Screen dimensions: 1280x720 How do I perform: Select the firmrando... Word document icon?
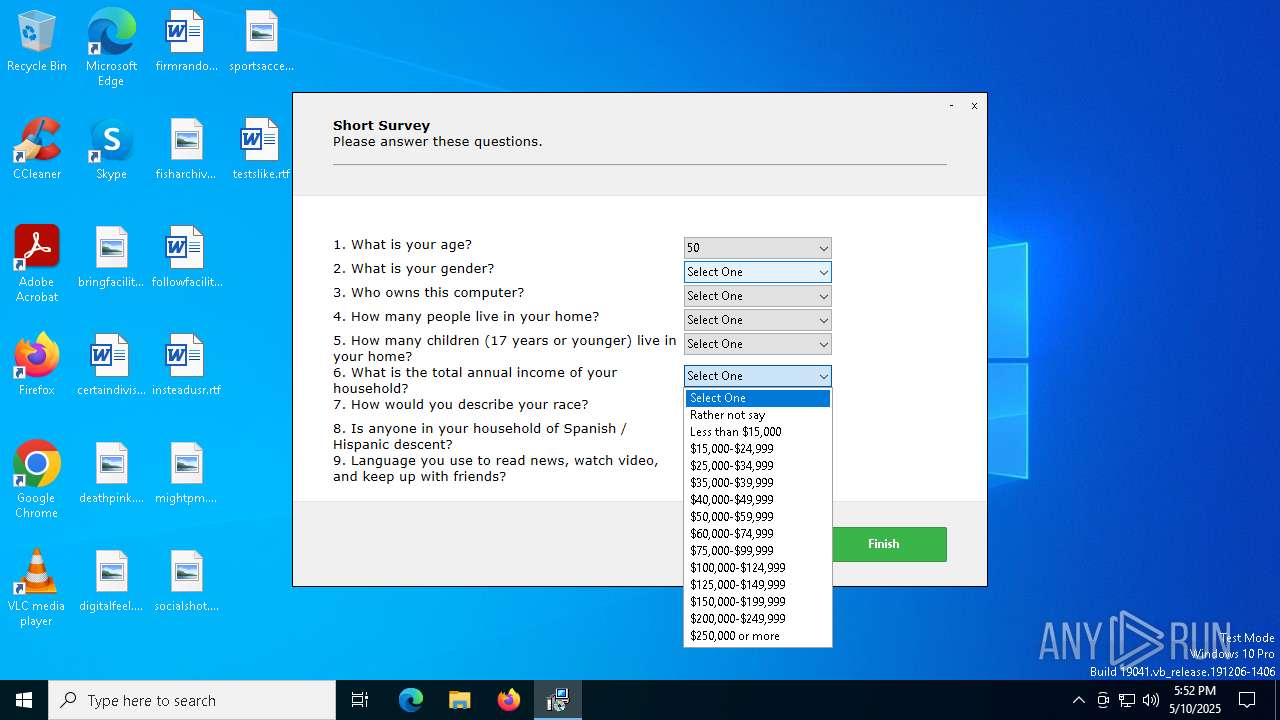tap(186, 42)
